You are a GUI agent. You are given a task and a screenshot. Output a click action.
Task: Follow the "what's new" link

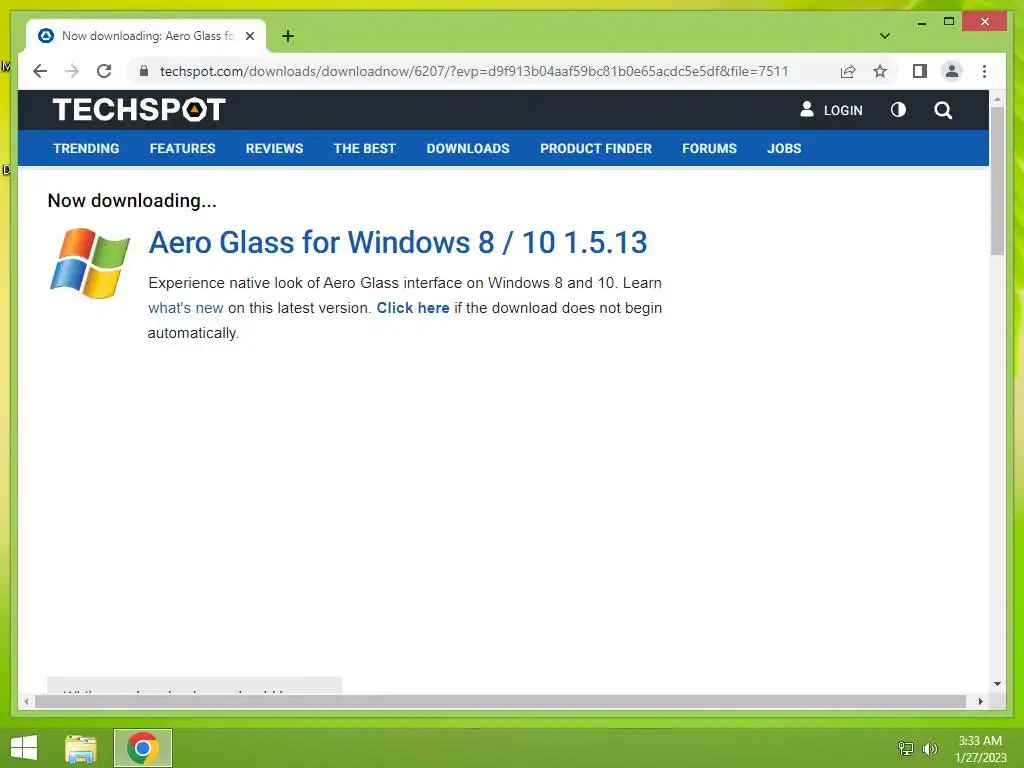click(x=185, y=308)
